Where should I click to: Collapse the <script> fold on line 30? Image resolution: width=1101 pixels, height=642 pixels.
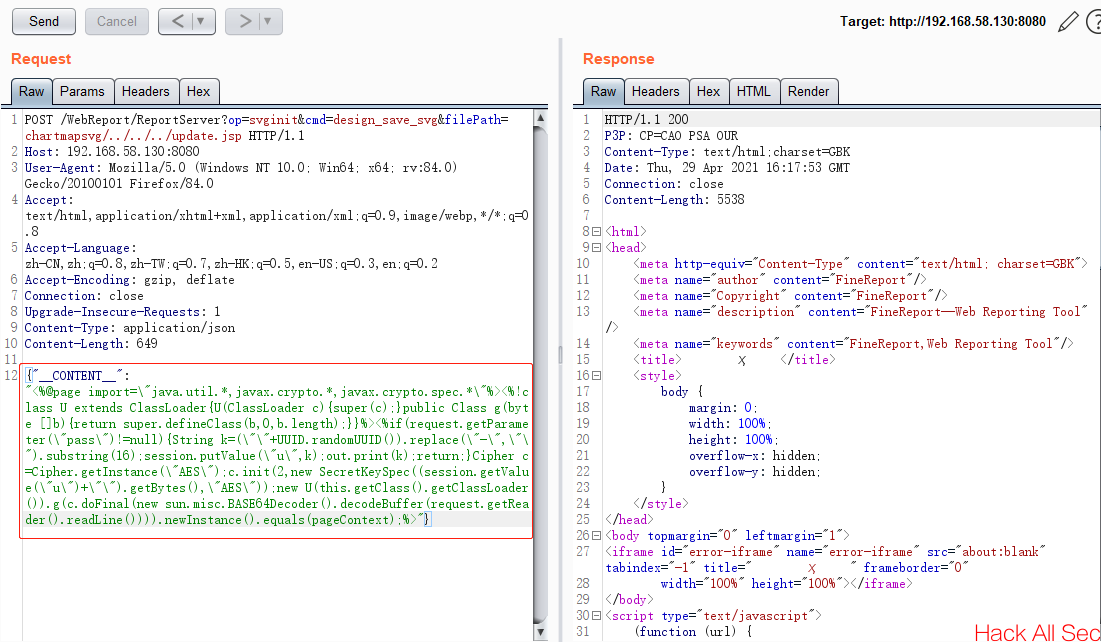tap(597, 616)
